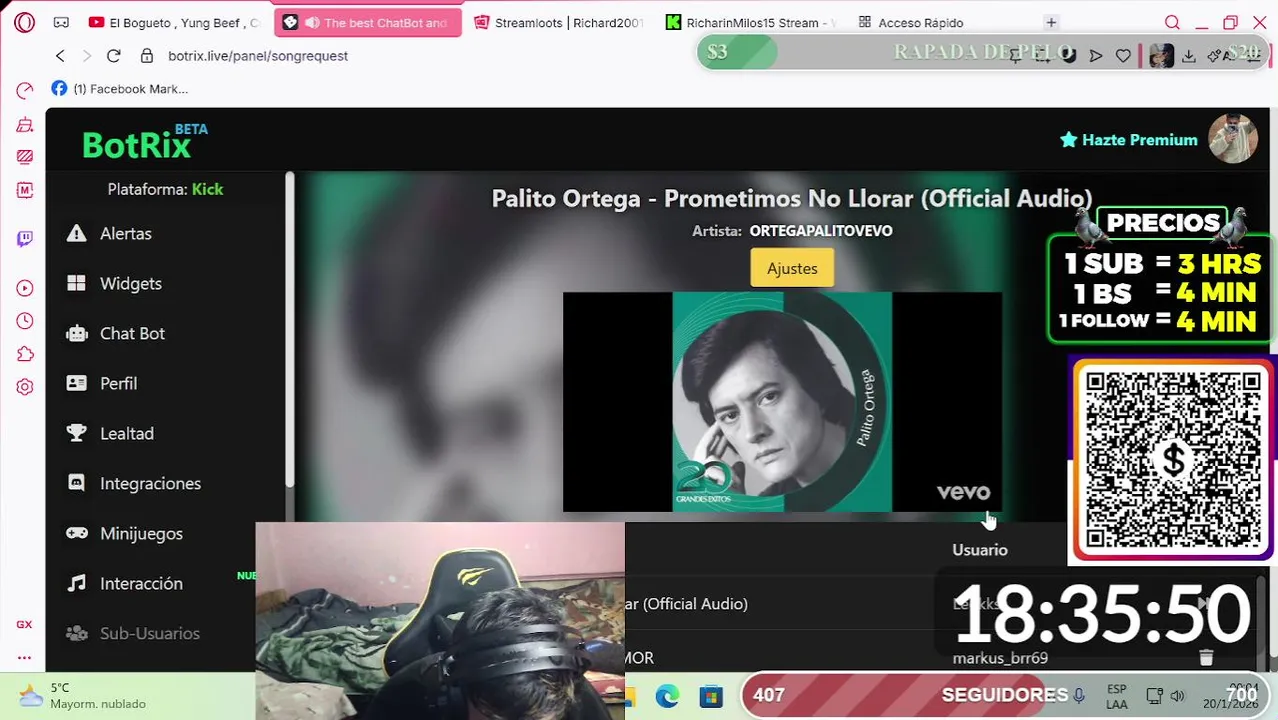Edit the botrix.live address bar
The image size is (1278, 720).
coord(258,56)
